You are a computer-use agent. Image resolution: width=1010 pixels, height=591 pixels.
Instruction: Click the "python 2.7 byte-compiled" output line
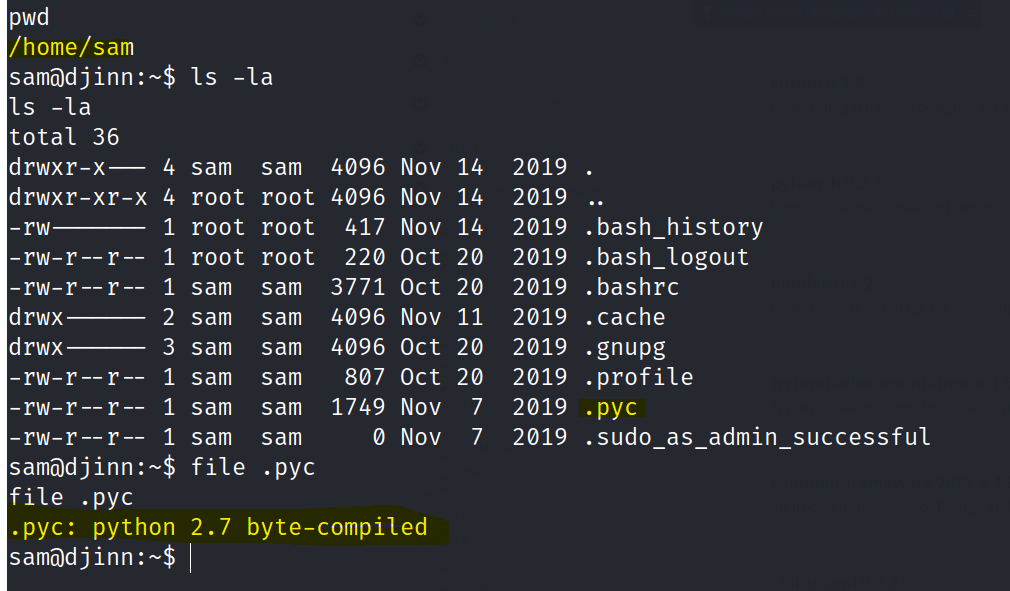pyautogui.click(x=218, y=527)
